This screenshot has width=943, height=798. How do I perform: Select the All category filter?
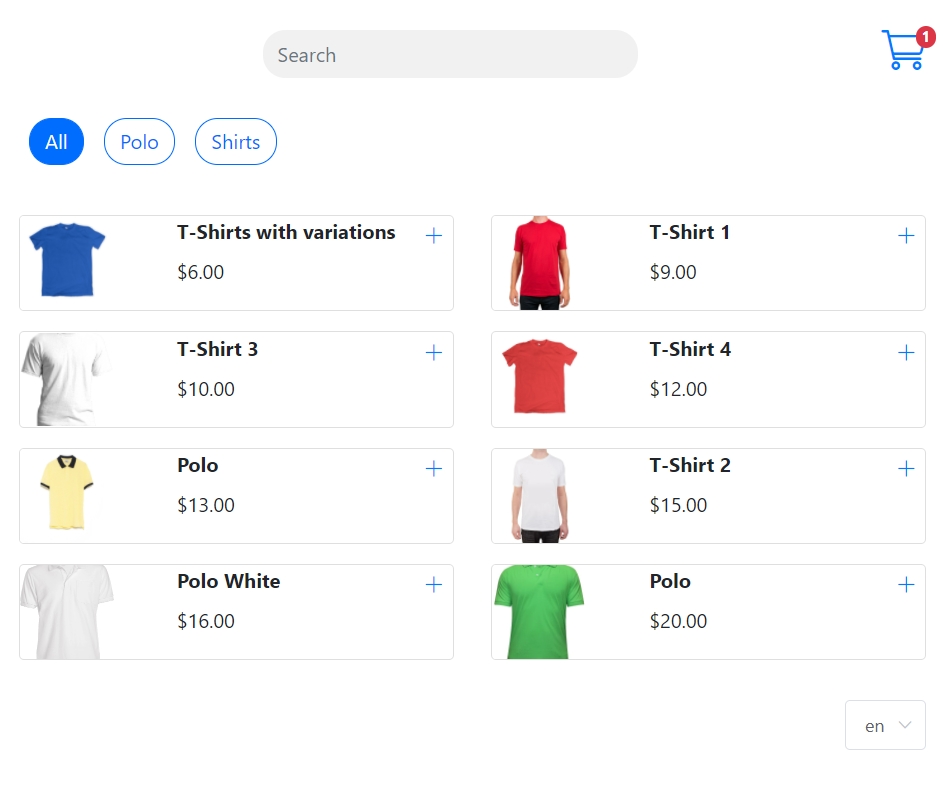[x=56, y=142]
